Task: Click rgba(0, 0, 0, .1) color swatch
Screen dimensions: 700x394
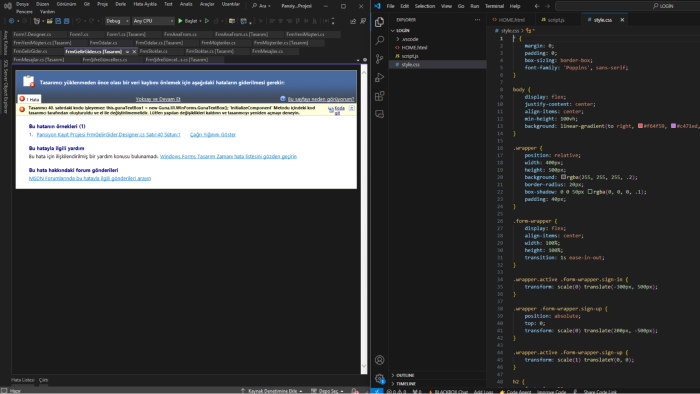Action: tap(590, 192)
